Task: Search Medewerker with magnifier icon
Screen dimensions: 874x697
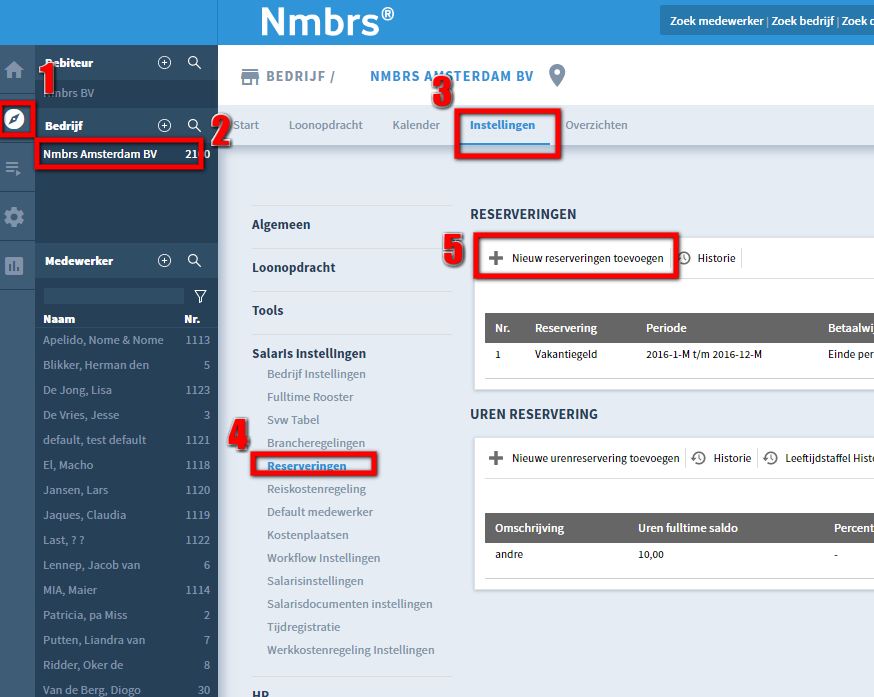Action: tap(194, 260)
